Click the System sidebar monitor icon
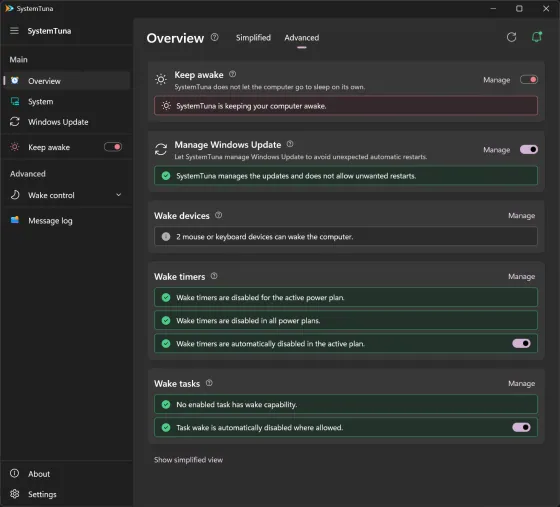The height and width of the screenshot is (507, 560). click(15, 101)
